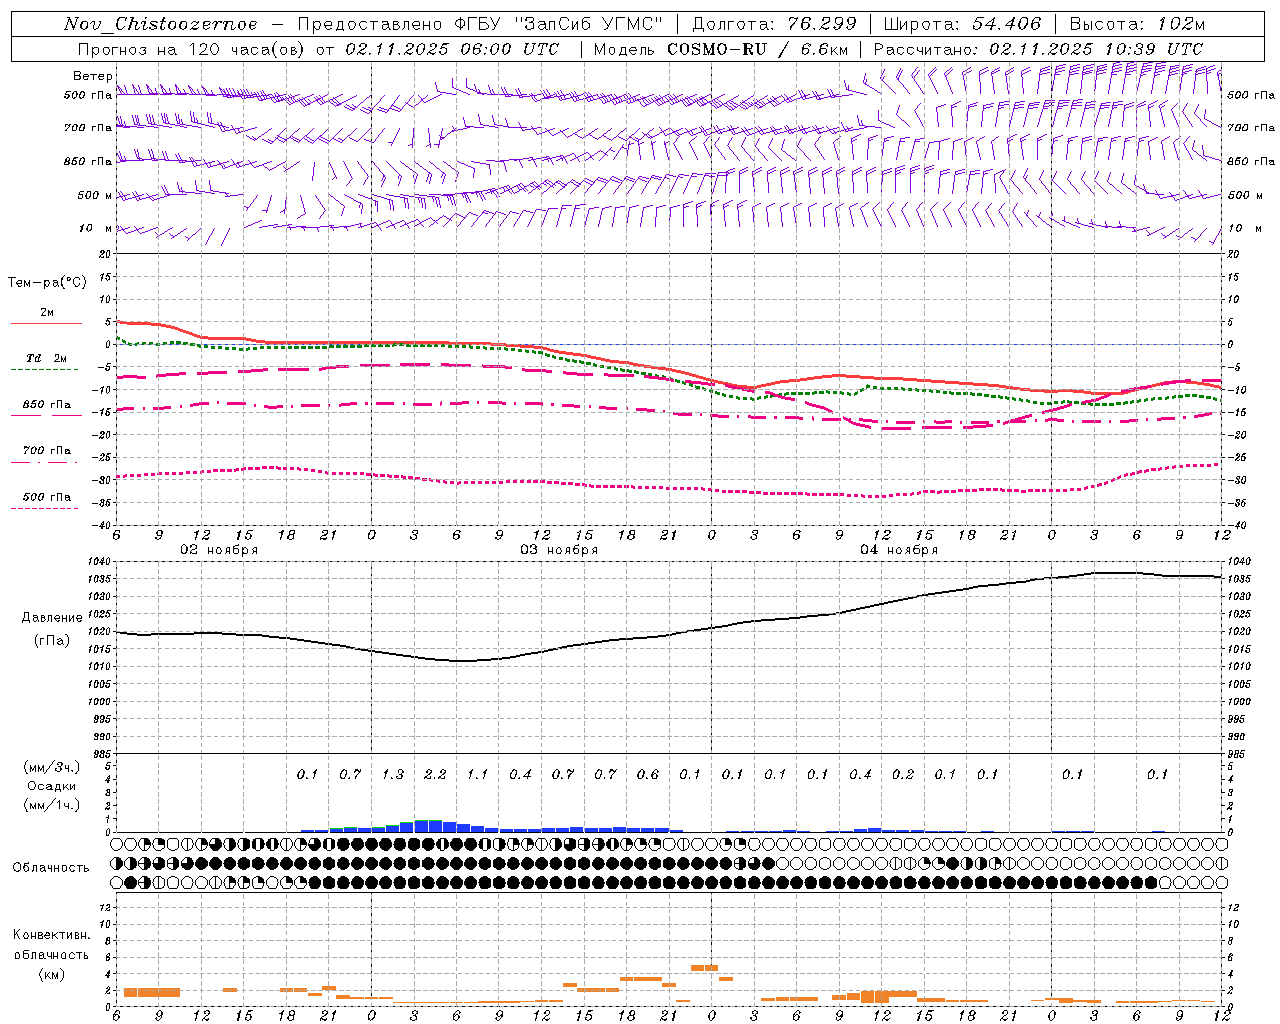The width and height of the screenshot is (1280, 1024).
Task: Click the precipitation value 0.6
Action: click(648, 774)
